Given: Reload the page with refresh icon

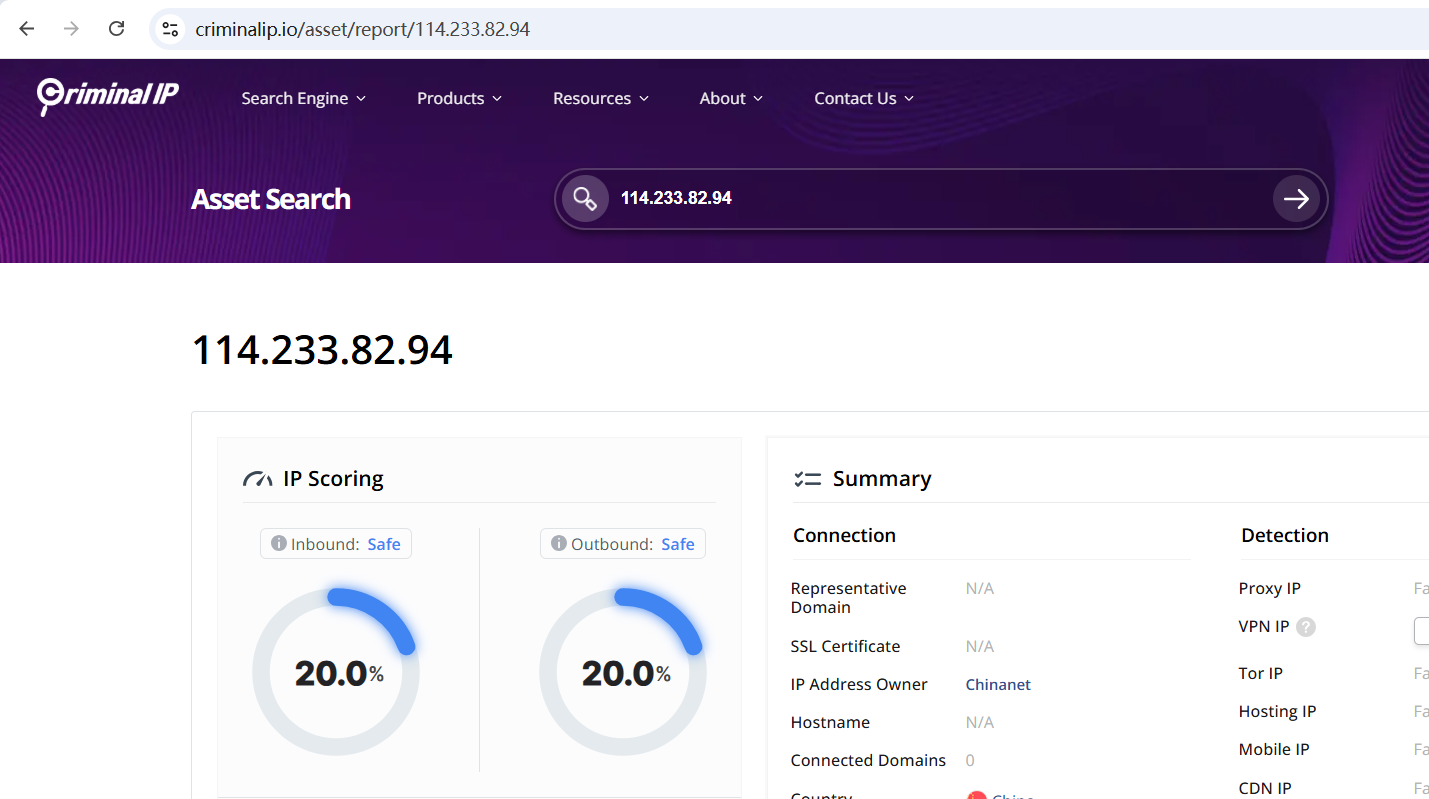Looking at the screenshot, I should coord(116,29).
